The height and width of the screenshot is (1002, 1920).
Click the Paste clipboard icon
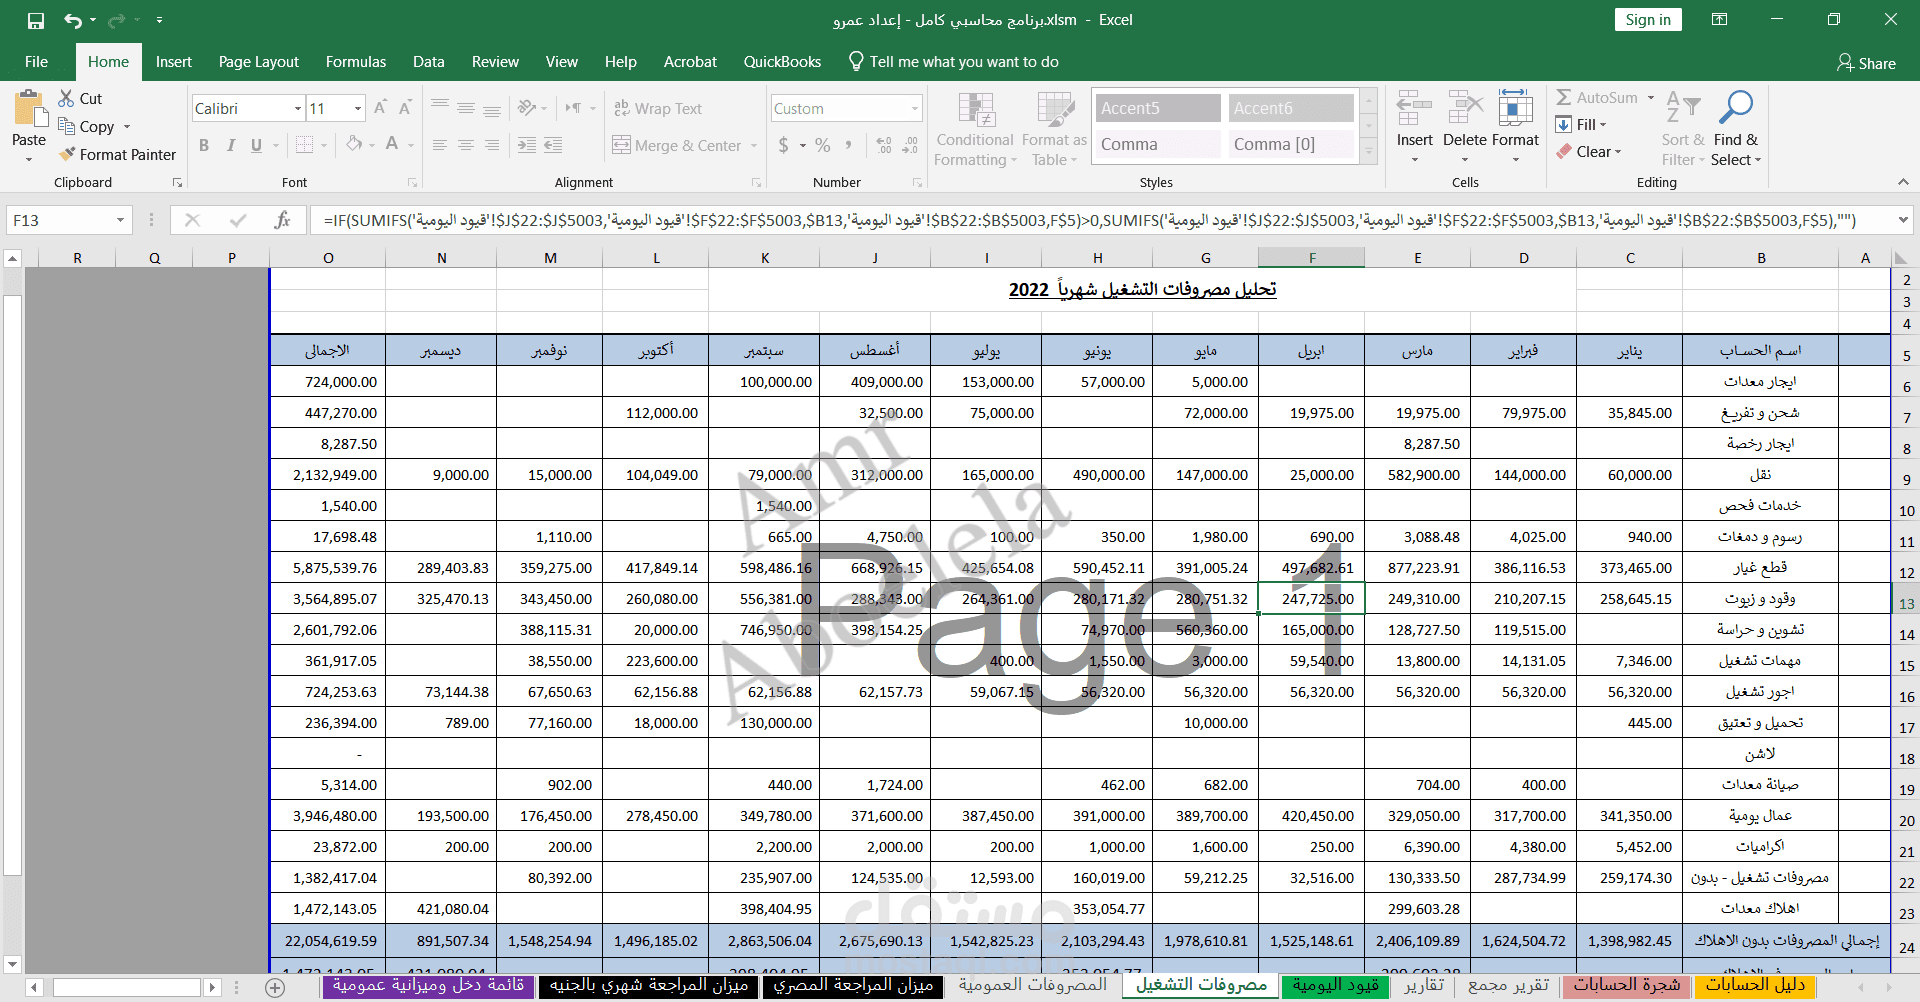point(29,110)
